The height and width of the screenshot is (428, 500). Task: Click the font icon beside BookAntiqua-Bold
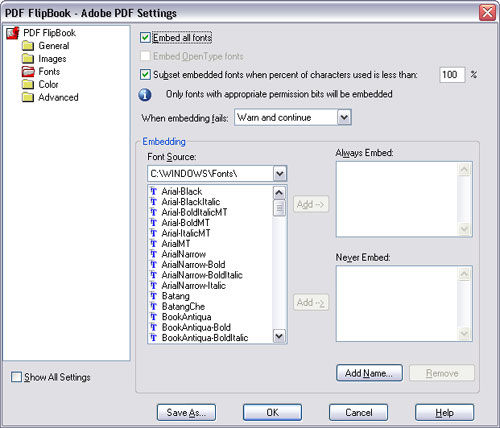[153, 327]
